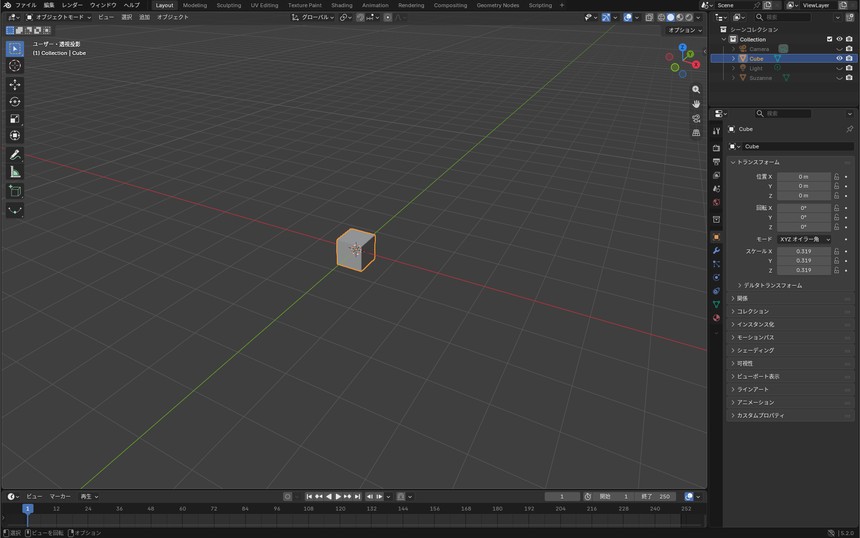Select the 3D Cursor tool

pos(15,66)
